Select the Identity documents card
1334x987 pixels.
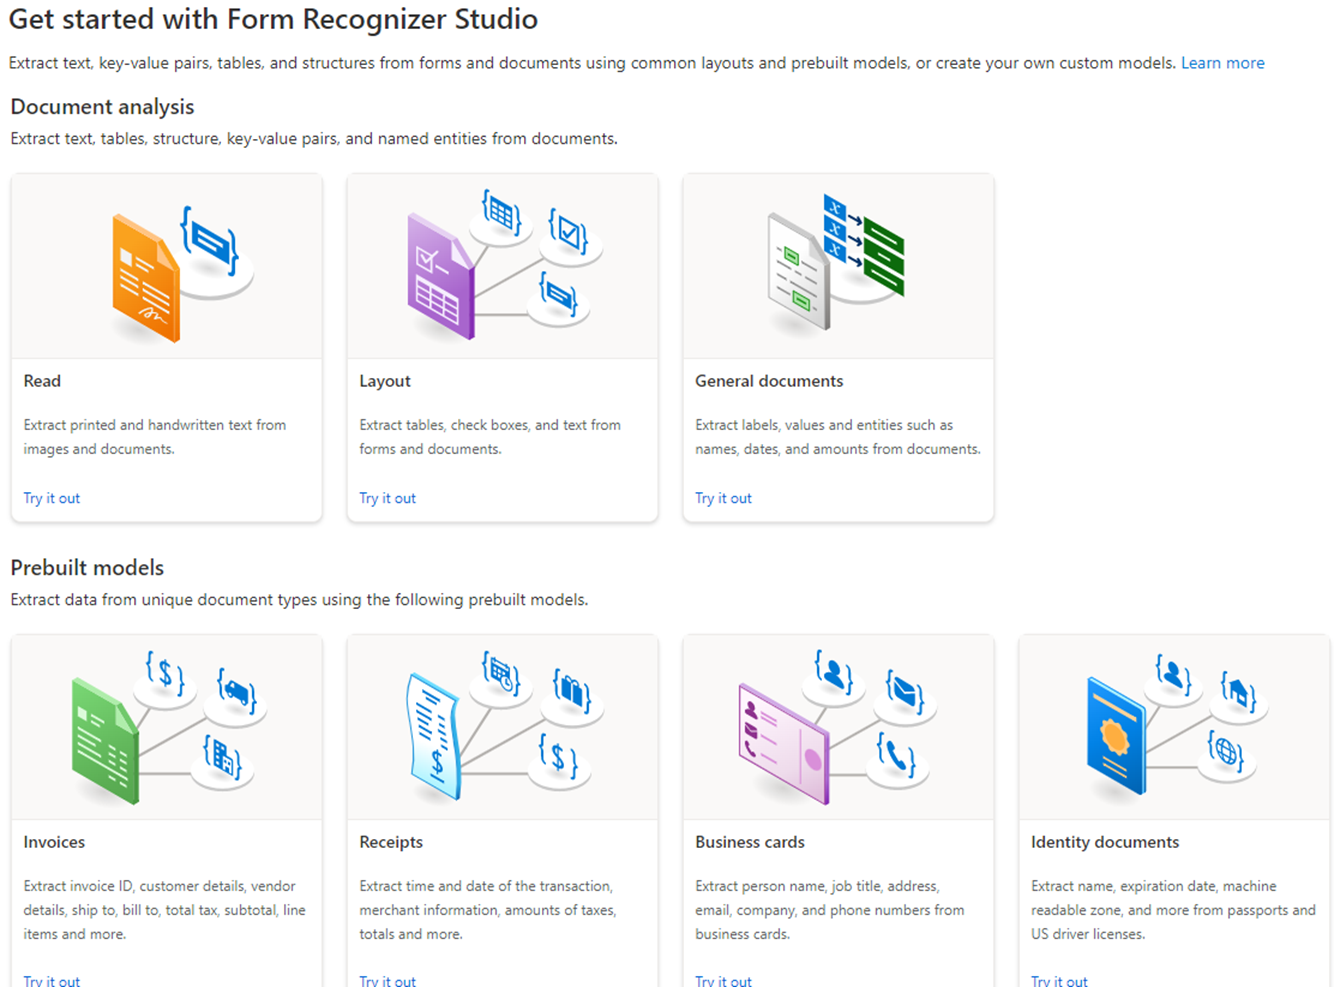click(x=1173, y=810)
